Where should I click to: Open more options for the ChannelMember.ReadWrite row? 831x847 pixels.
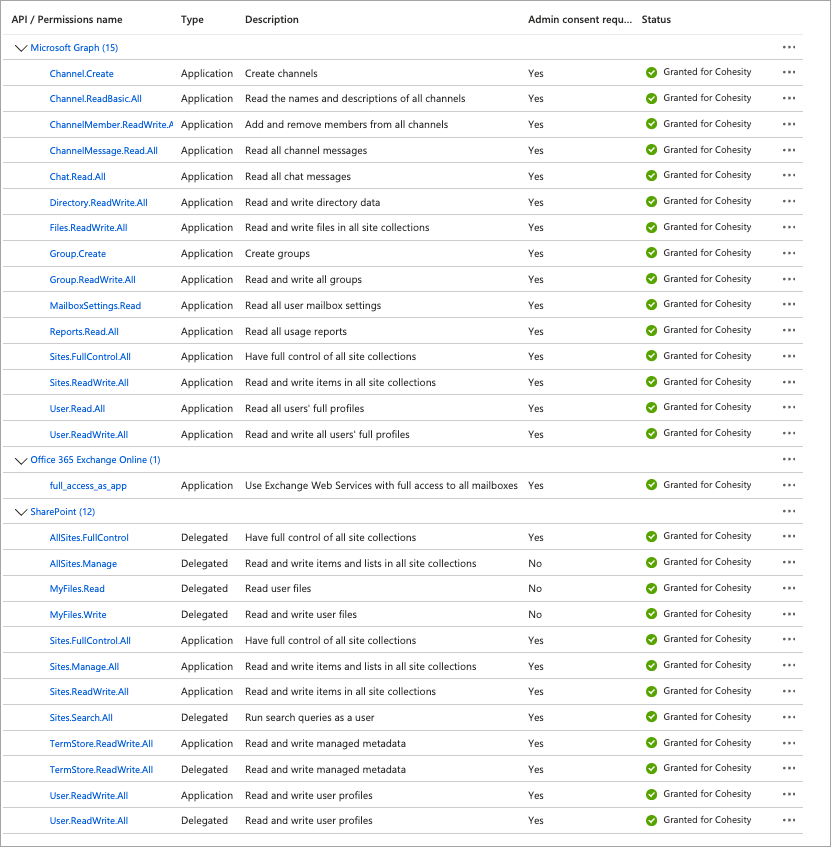point(789,124)
